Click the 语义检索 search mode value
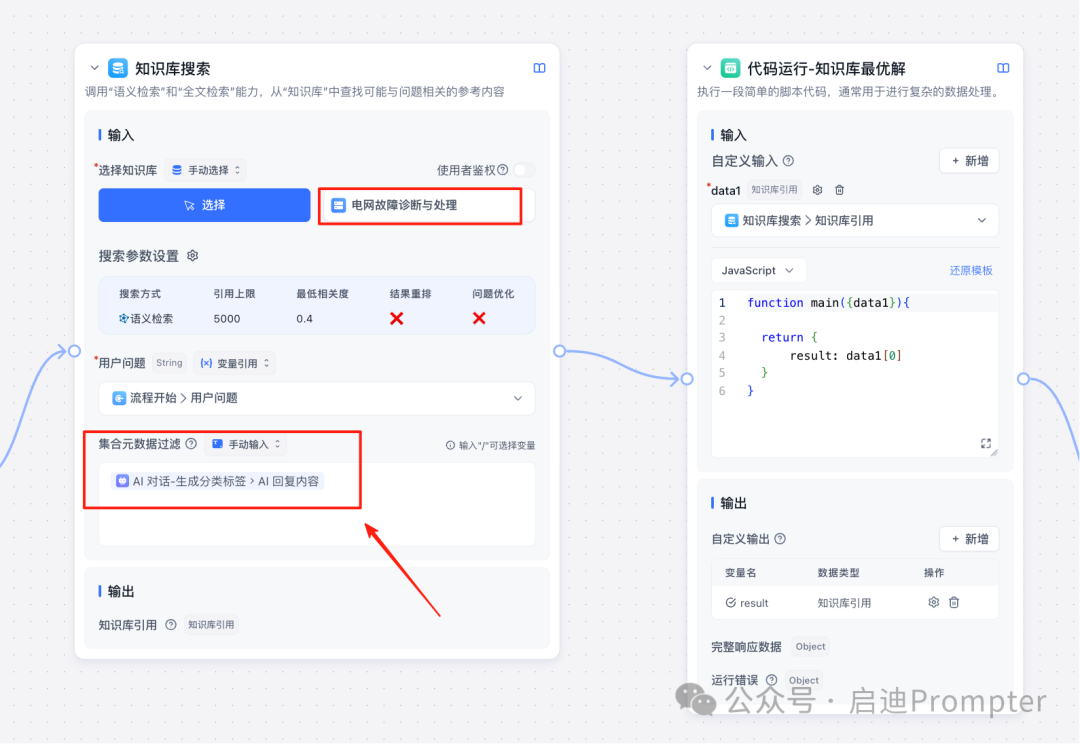The height and width of the screenshot is (744, 1080). click(146, 318)
